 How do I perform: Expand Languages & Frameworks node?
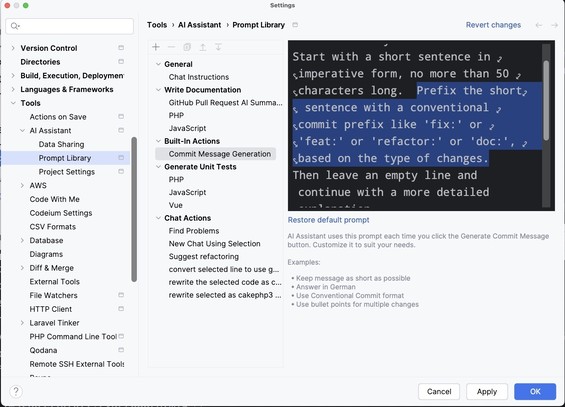click(x=13, y=89)
